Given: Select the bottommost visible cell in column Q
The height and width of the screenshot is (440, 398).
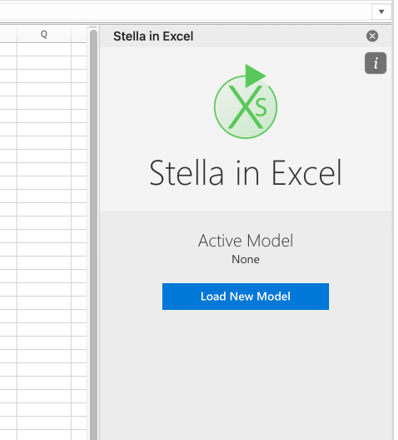Looking at the screenshot, I should 44,435.
